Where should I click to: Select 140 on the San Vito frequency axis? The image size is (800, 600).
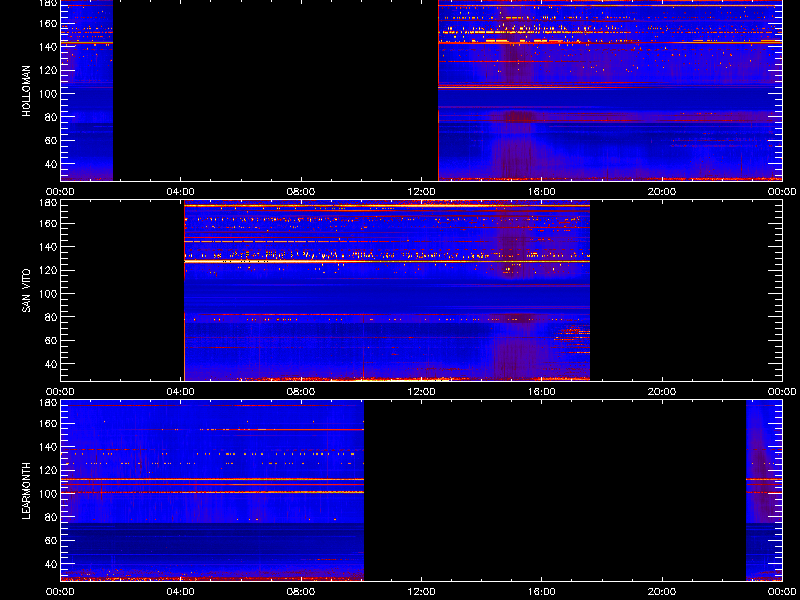[49, 246]
